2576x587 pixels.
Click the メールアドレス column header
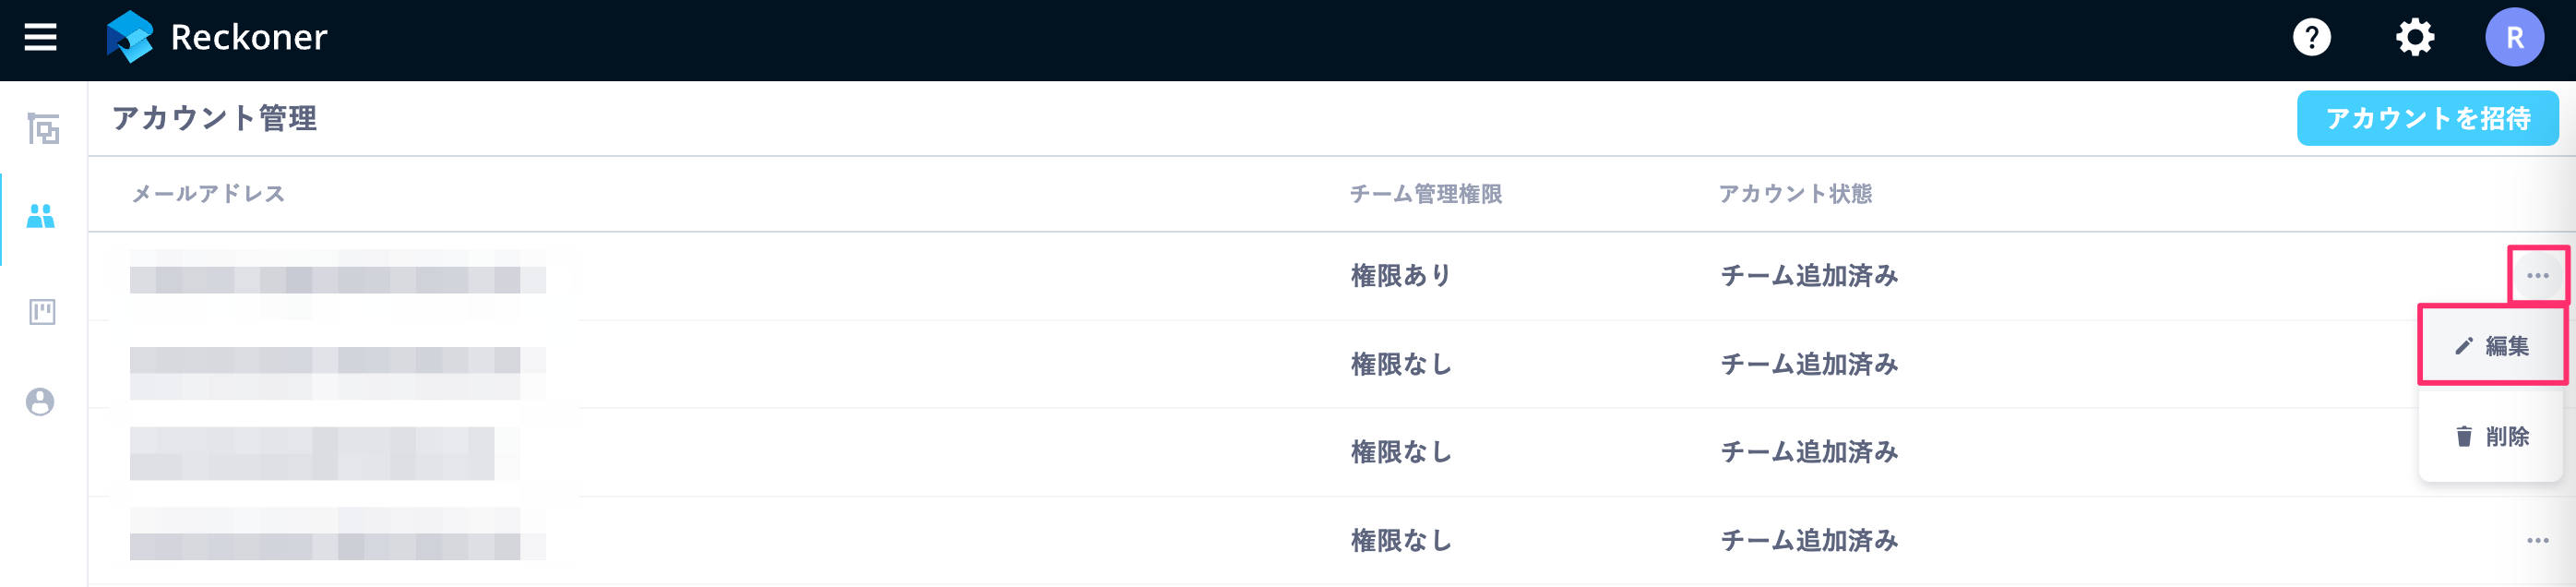[208, 195]
